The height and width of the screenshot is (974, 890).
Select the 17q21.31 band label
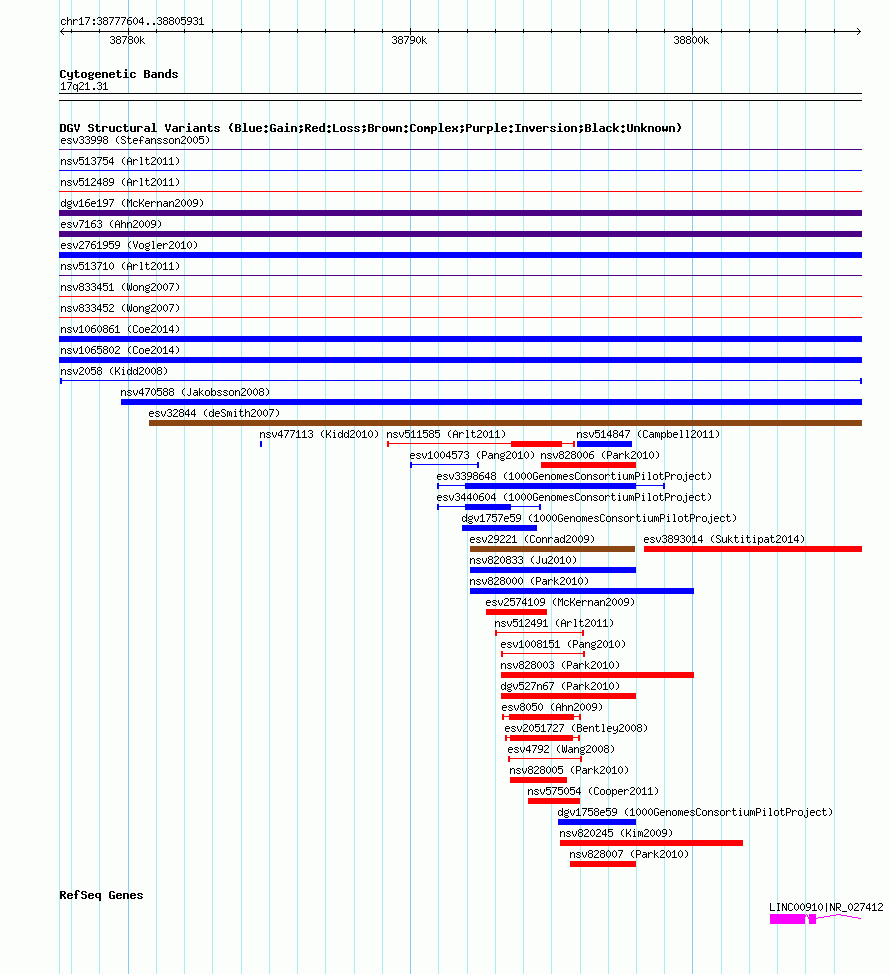click(84, 86)
